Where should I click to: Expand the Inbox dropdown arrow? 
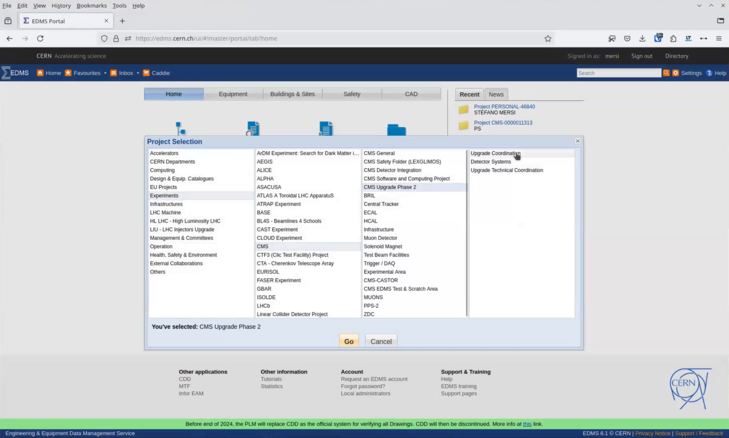(x=138, y=73)
